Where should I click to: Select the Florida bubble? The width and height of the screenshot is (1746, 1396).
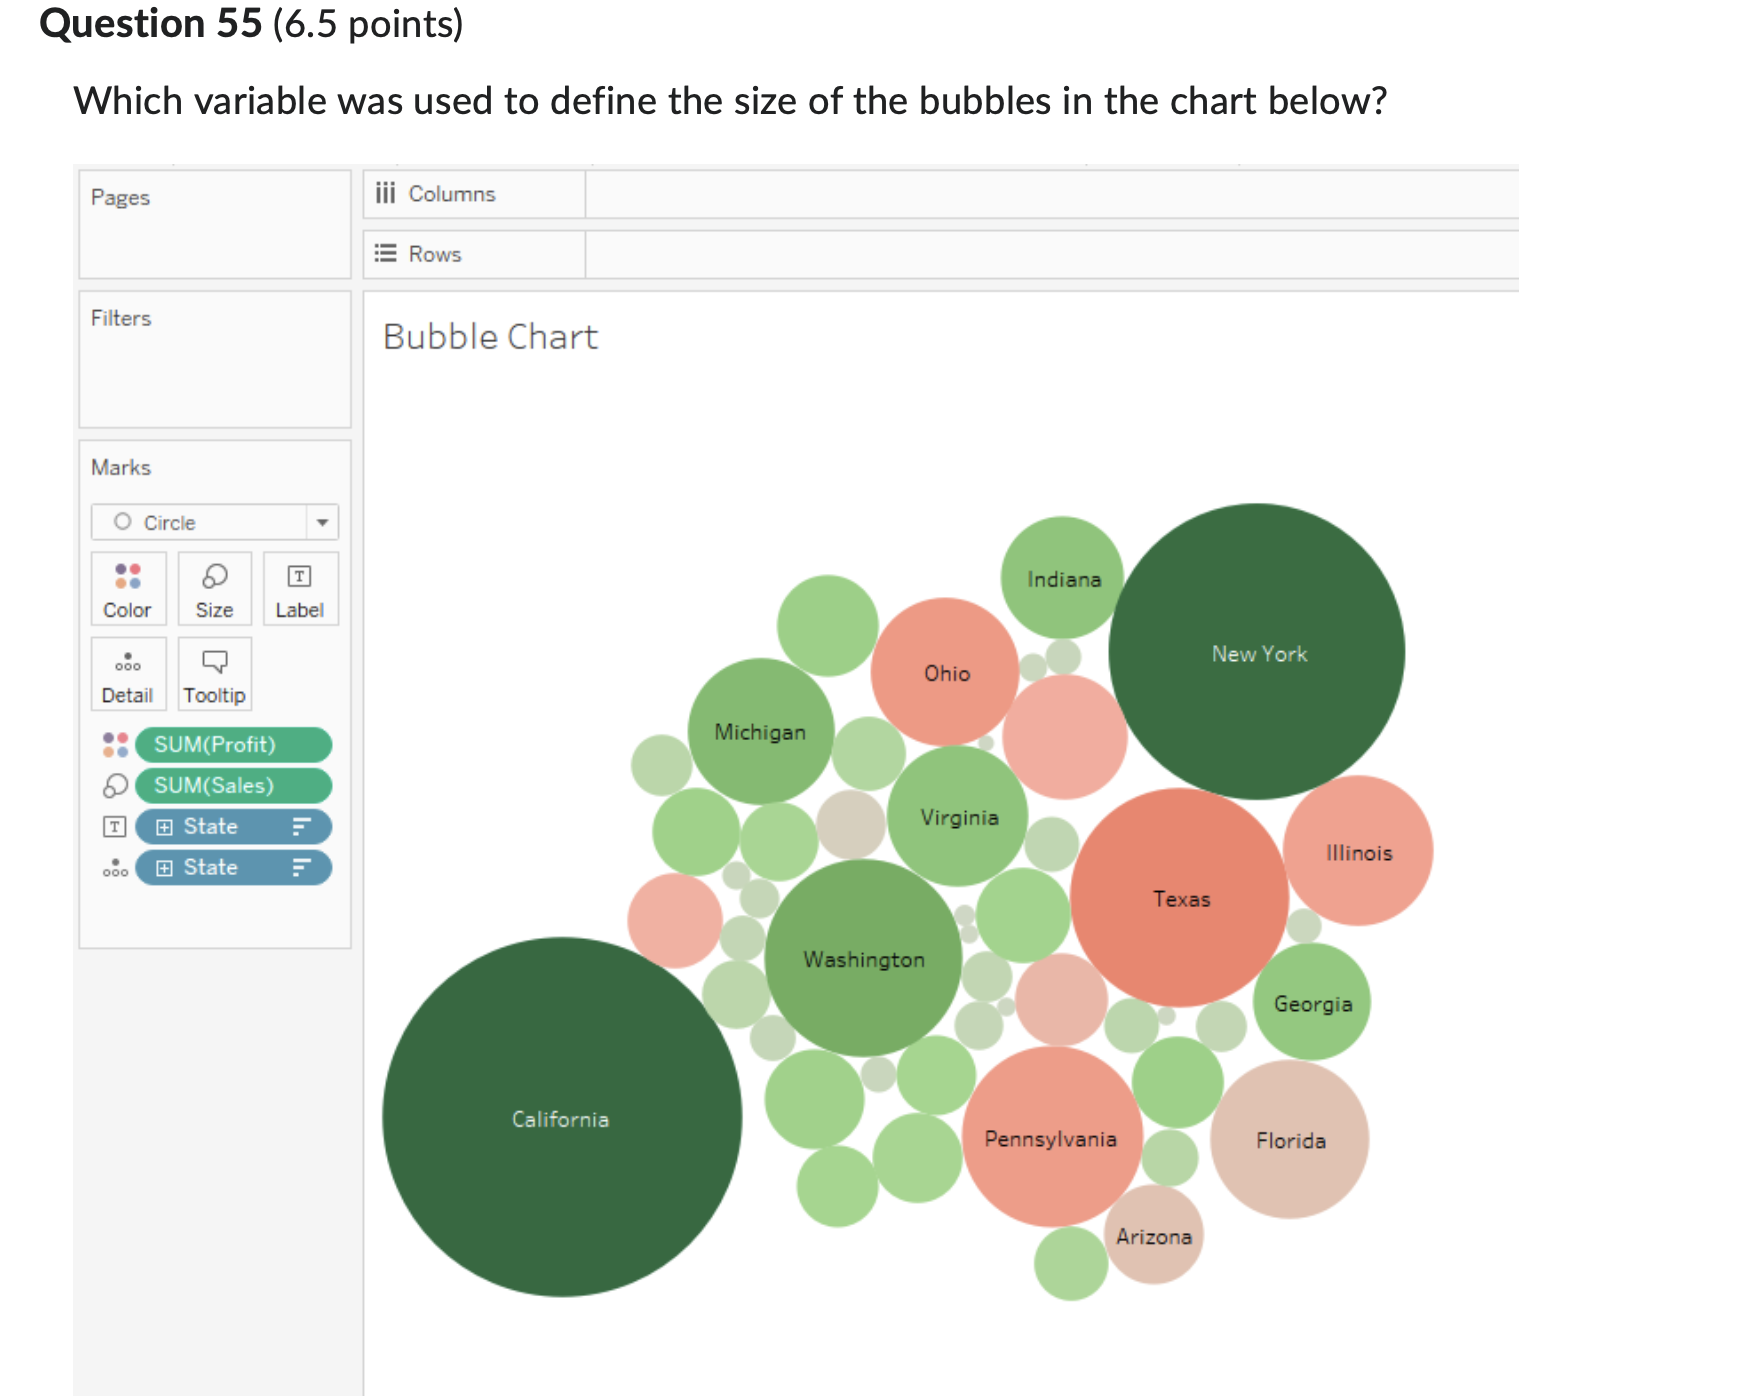click(x=1290, y=1139)
